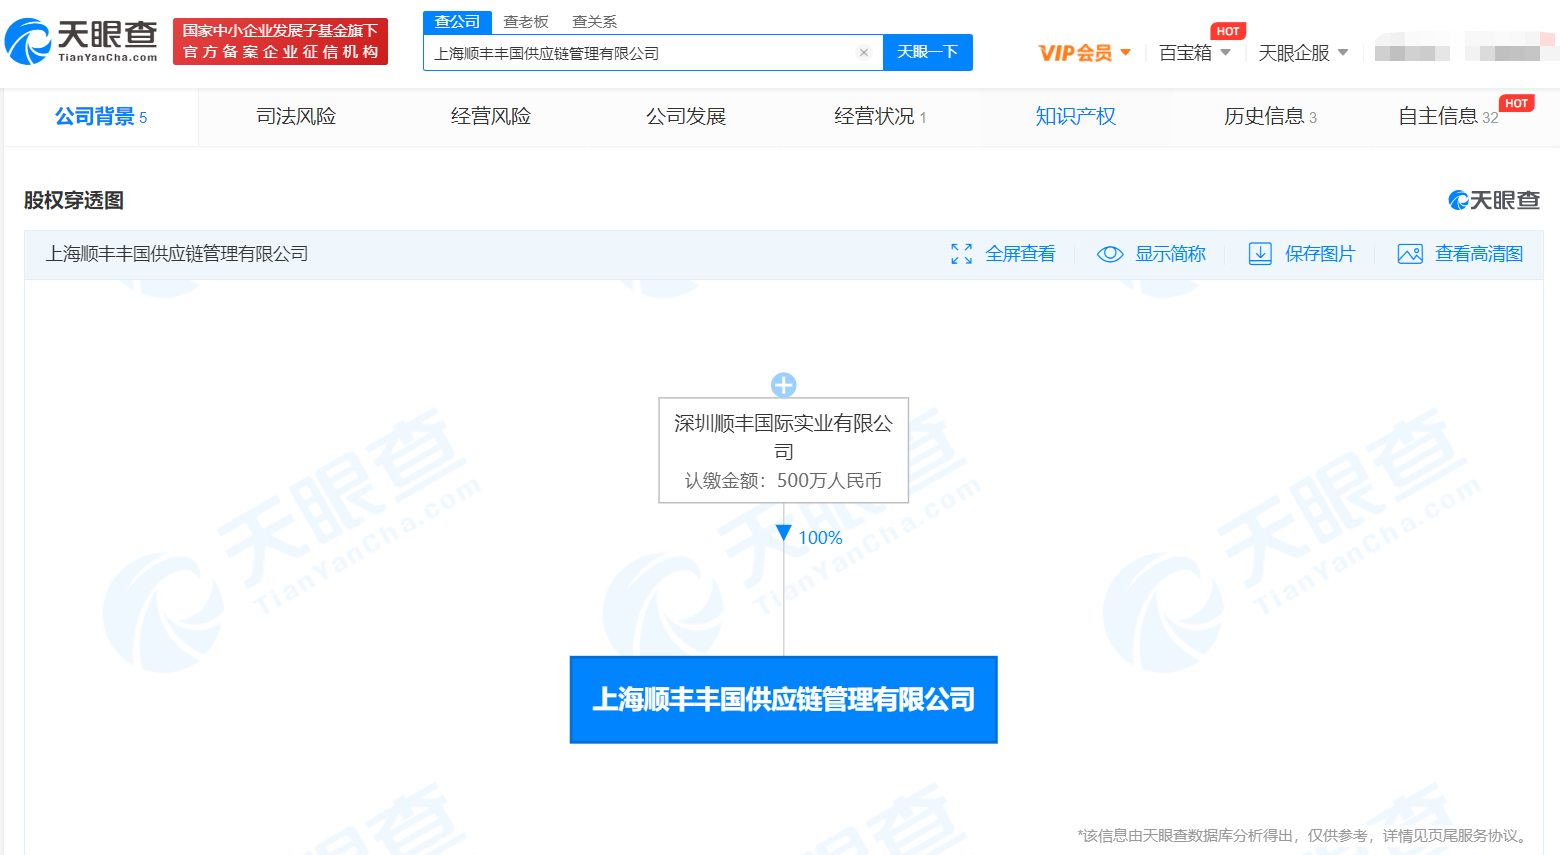The image size is (1560, 855).
Task: Click the fullscreen view icon
Action: click(x=961, y=254)
